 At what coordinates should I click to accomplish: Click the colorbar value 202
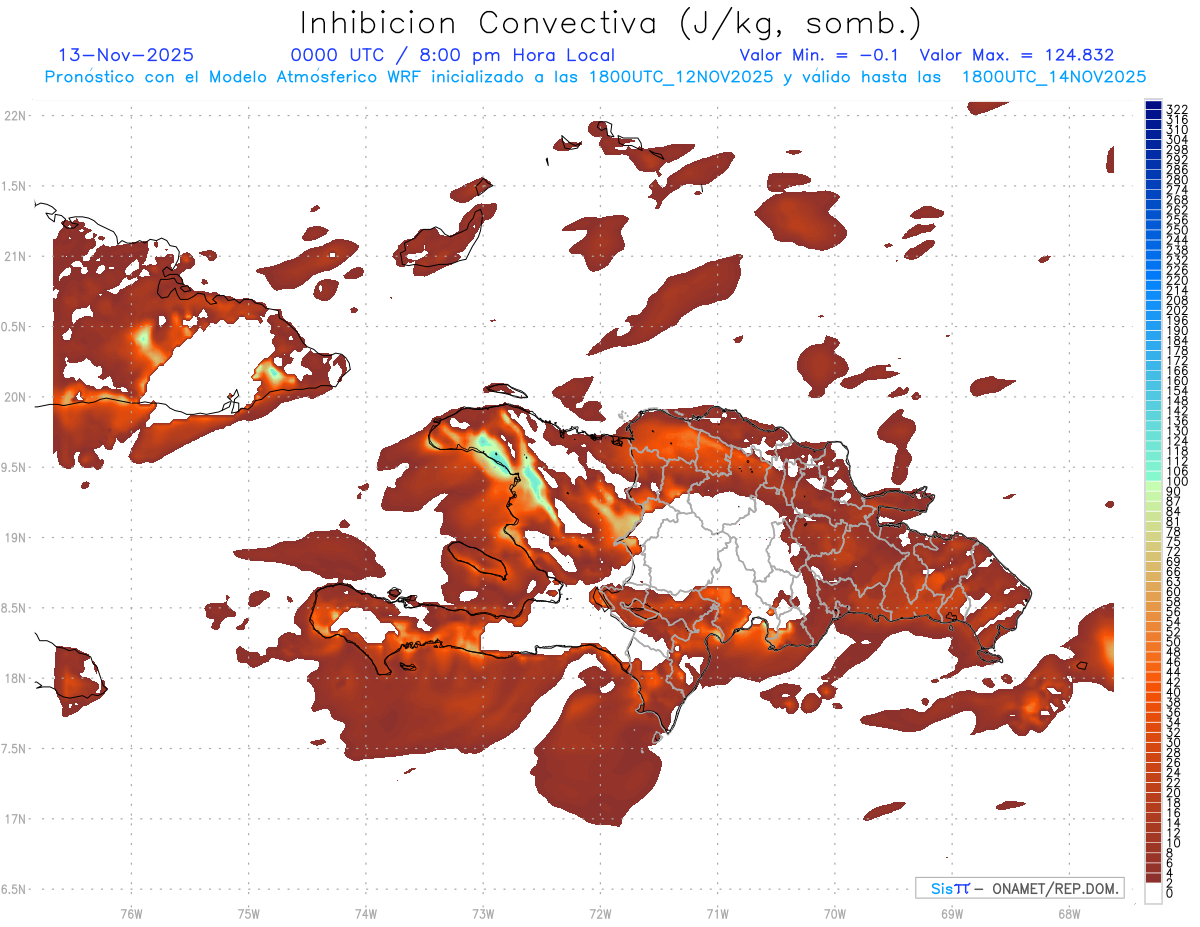(1177, 310)
